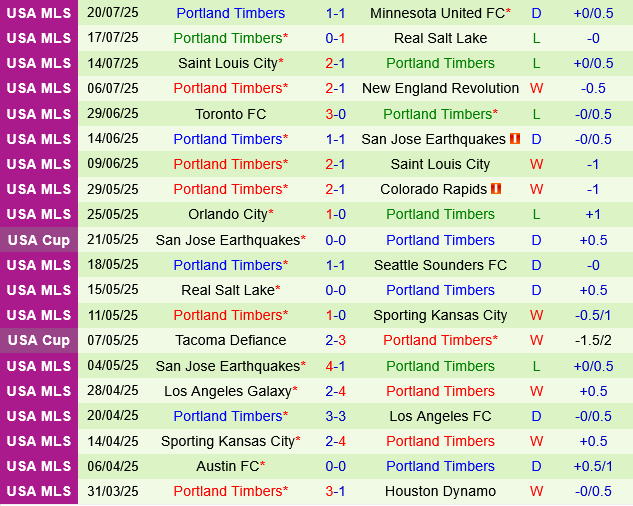Open Sporting Kansas City away team on 11/05/25
Viewport: 633px width, 506px height.
click(440, 315)
